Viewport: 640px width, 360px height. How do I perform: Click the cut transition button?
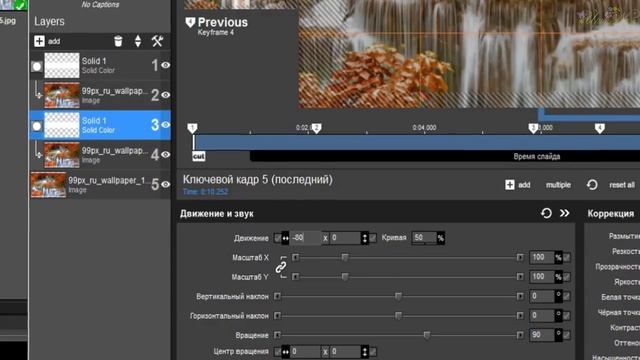click(x=199, y=156)
